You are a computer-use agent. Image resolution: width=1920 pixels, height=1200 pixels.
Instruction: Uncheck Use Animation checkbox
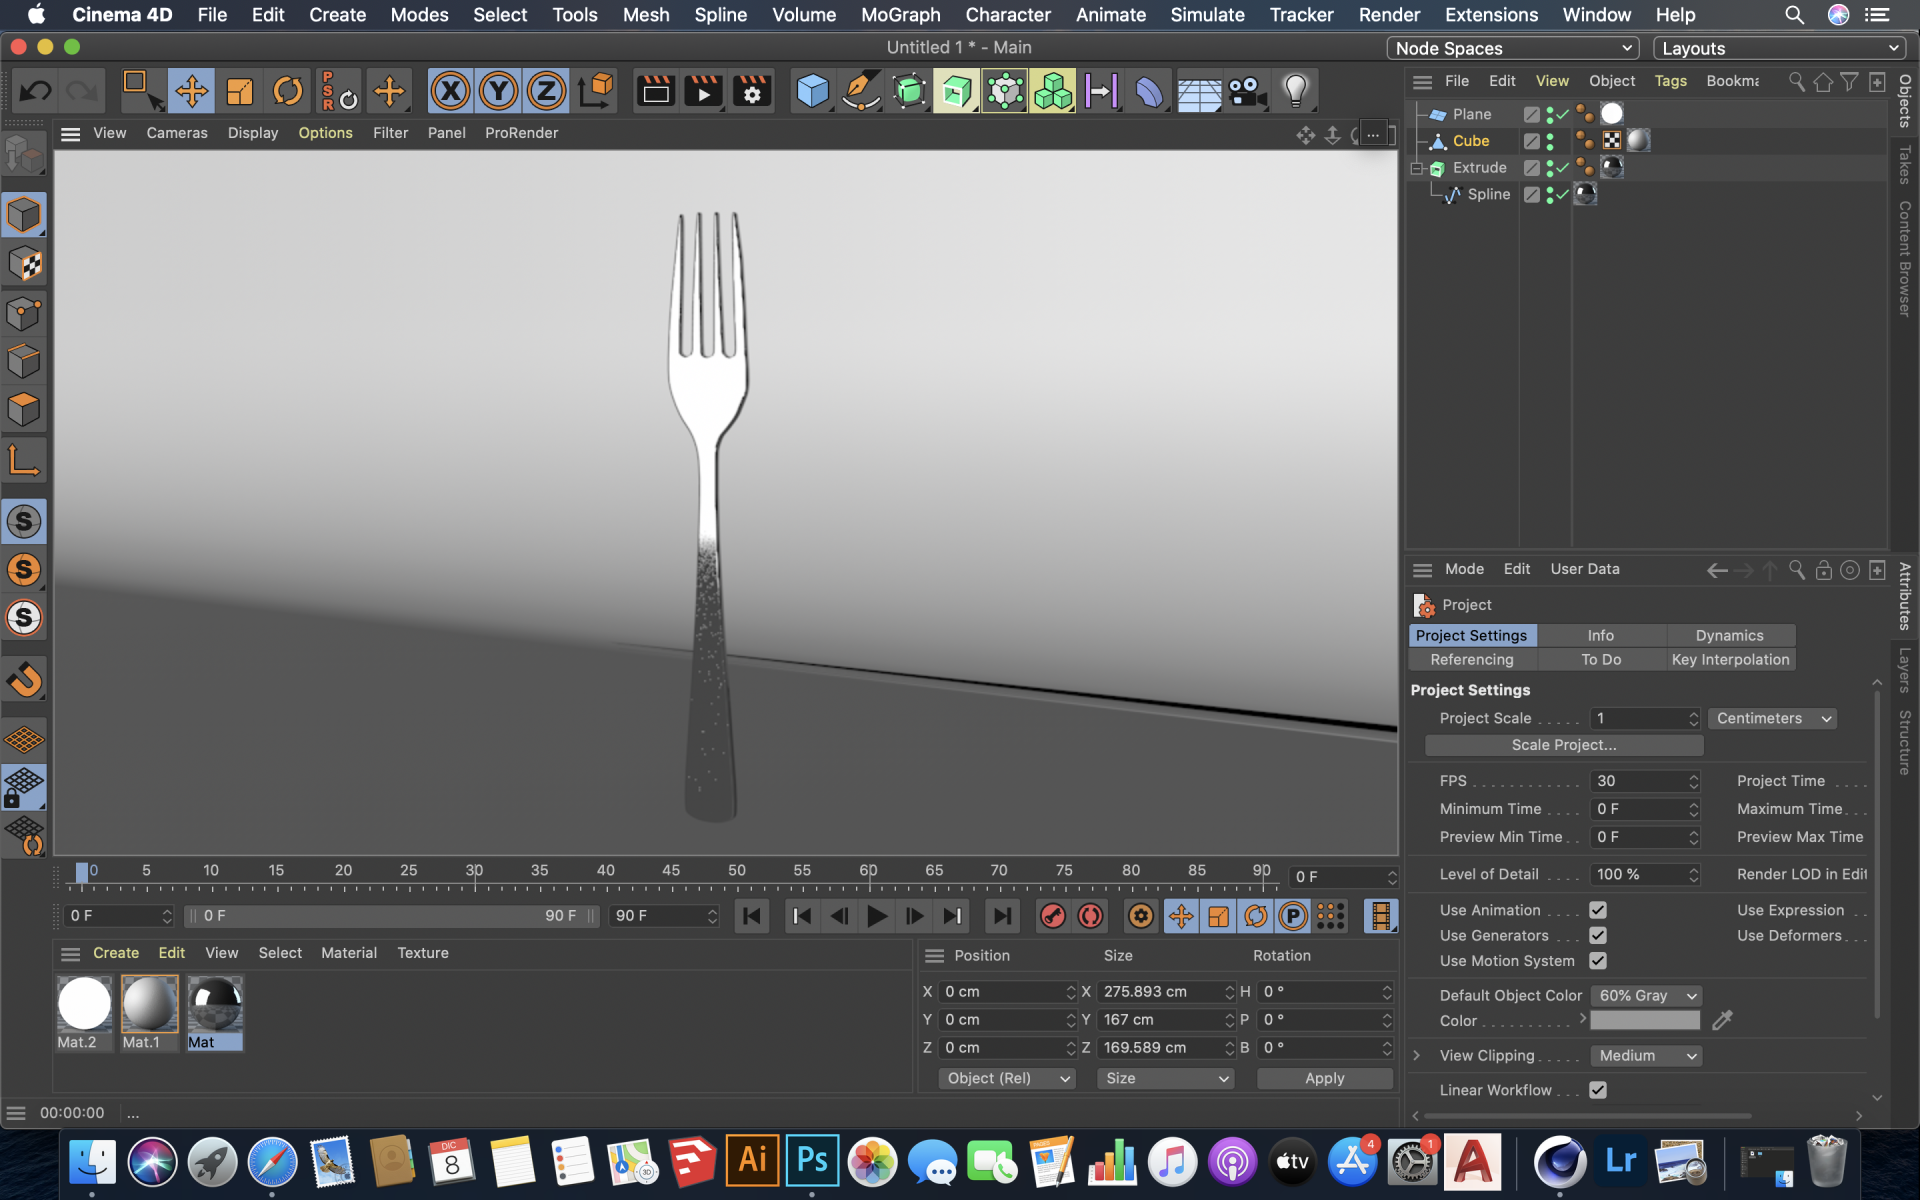click(1597, 910)
